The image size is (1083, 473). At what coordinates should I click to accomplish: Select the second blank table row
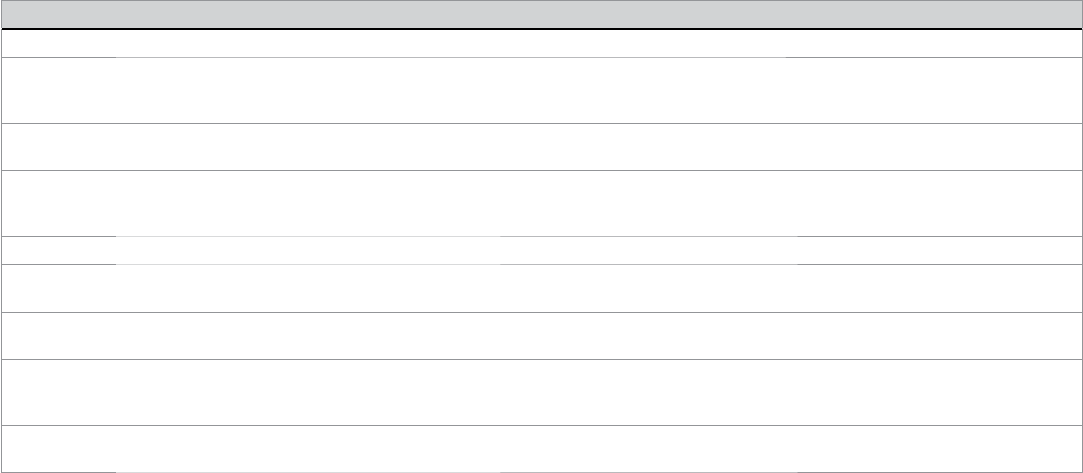point(541,89)
